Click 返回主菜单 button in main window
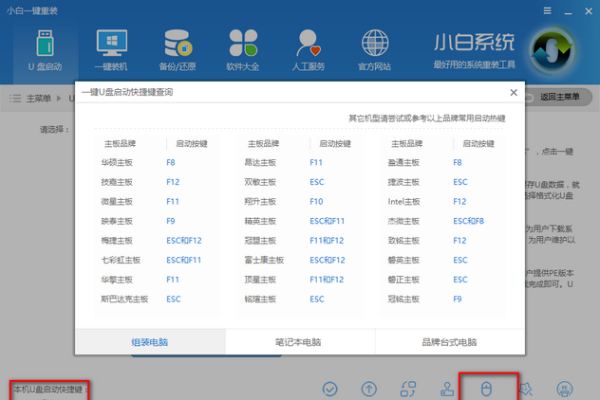The height and width of the screenshot is (400, 600). (559, 97)
